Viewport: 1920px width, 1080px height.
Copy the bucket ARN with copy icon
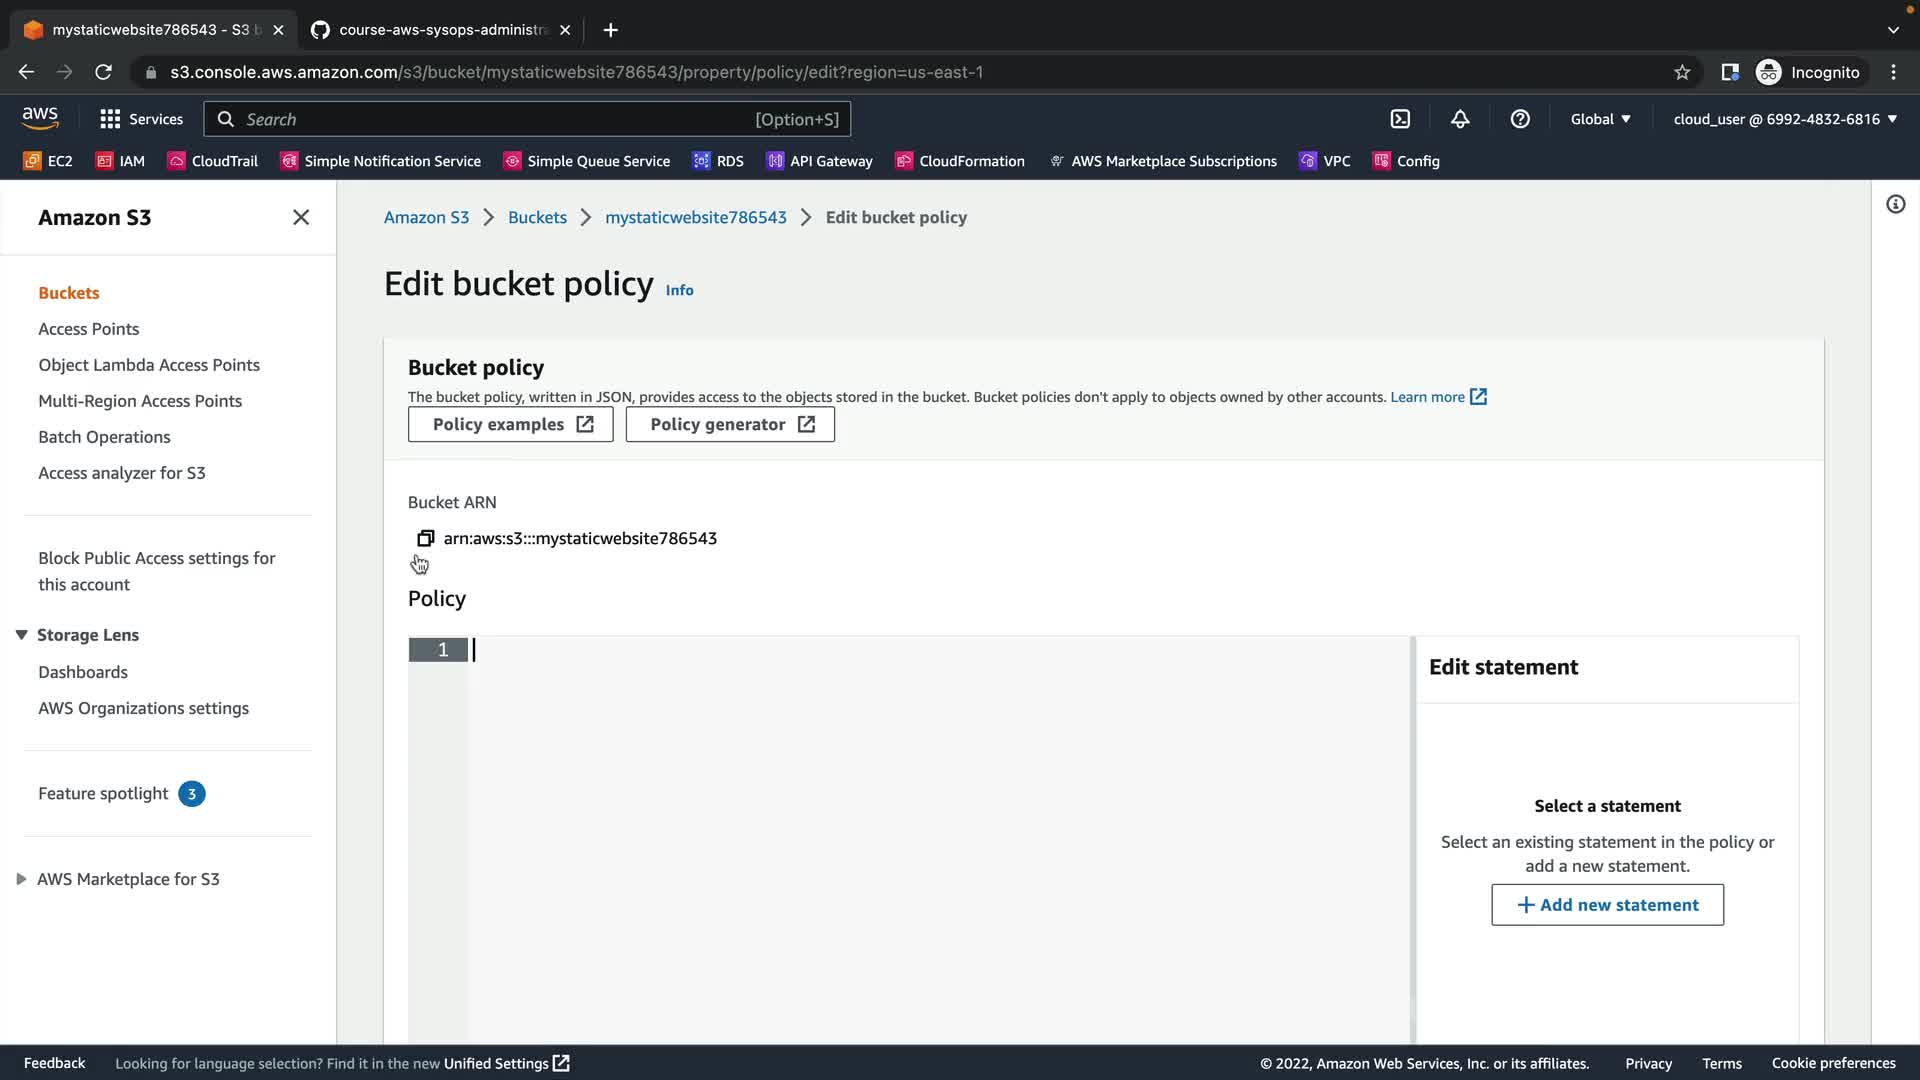pos(425,538)
